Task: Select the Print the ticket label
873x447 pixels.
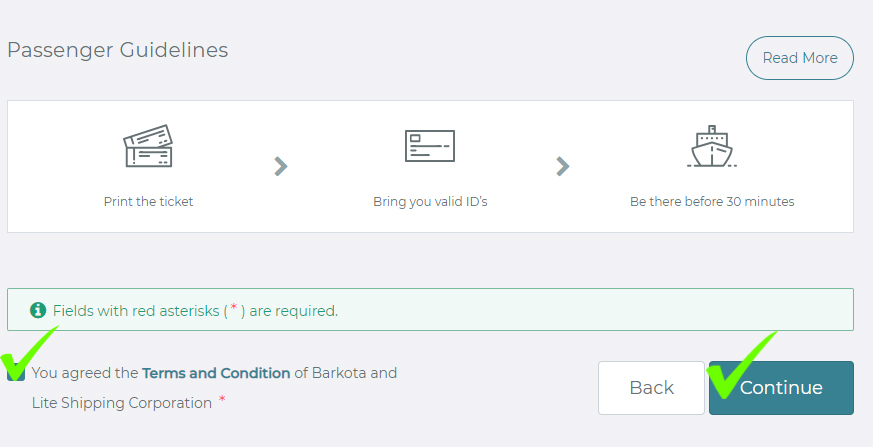Action: (x=149, y=202)
